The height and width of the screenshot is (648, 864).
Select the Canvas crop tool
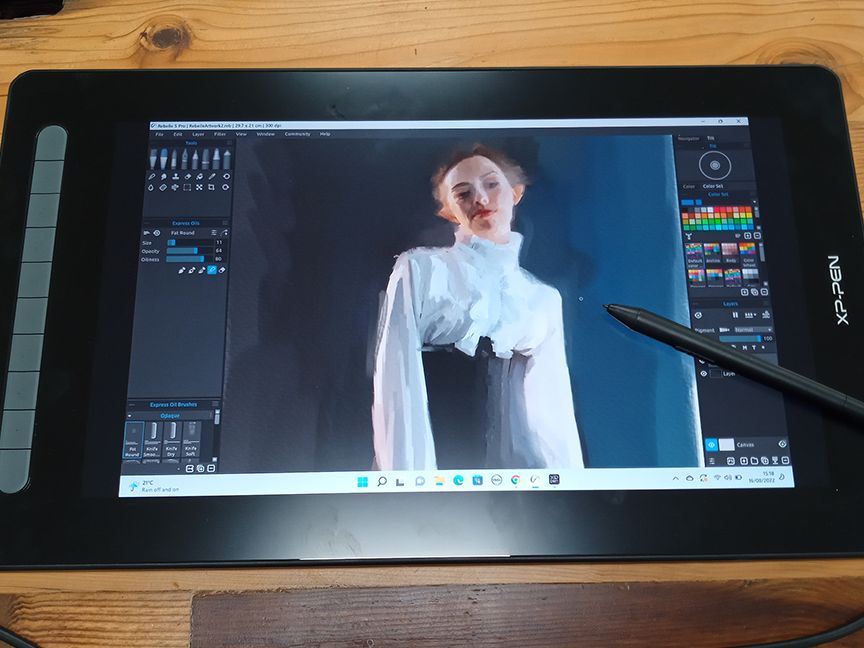point(212,187)
